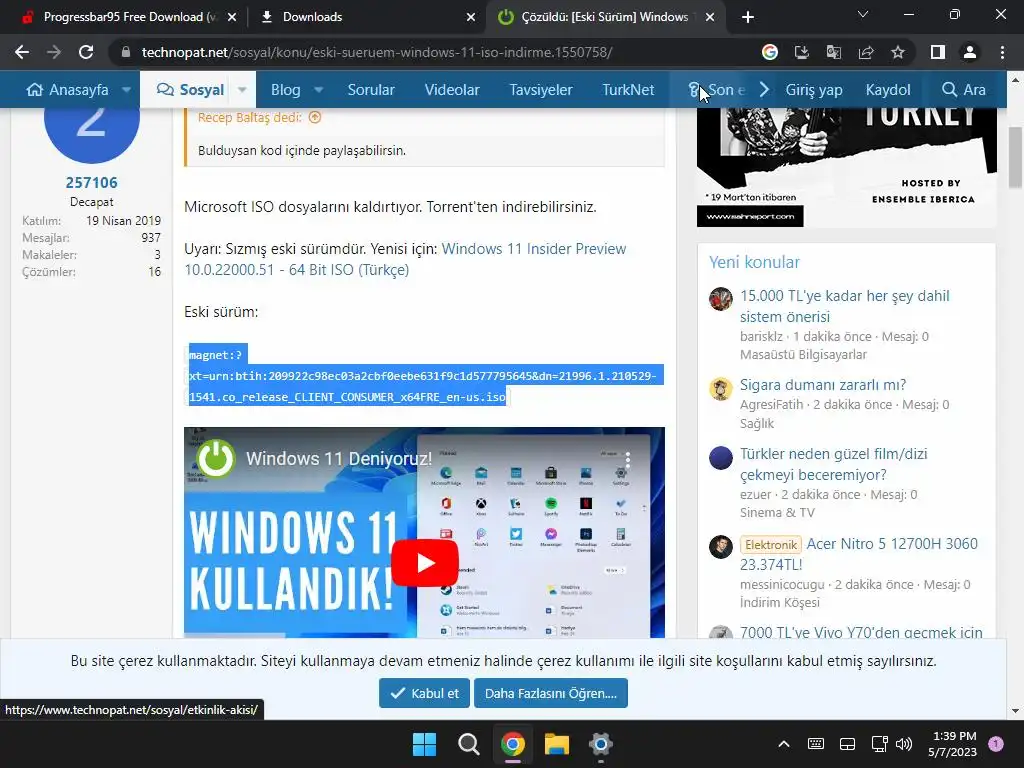Play the Windows 11 Deniyoruz YouTube video
Viewport: 1024px width, 768px height.
[x=424, y=562]
